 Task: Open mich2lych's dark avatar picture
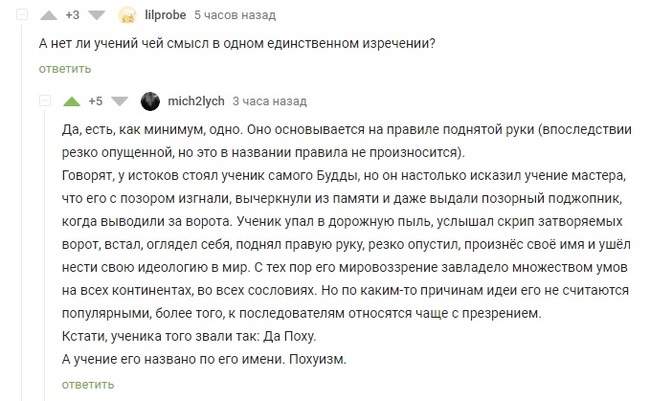click(150, 101)
